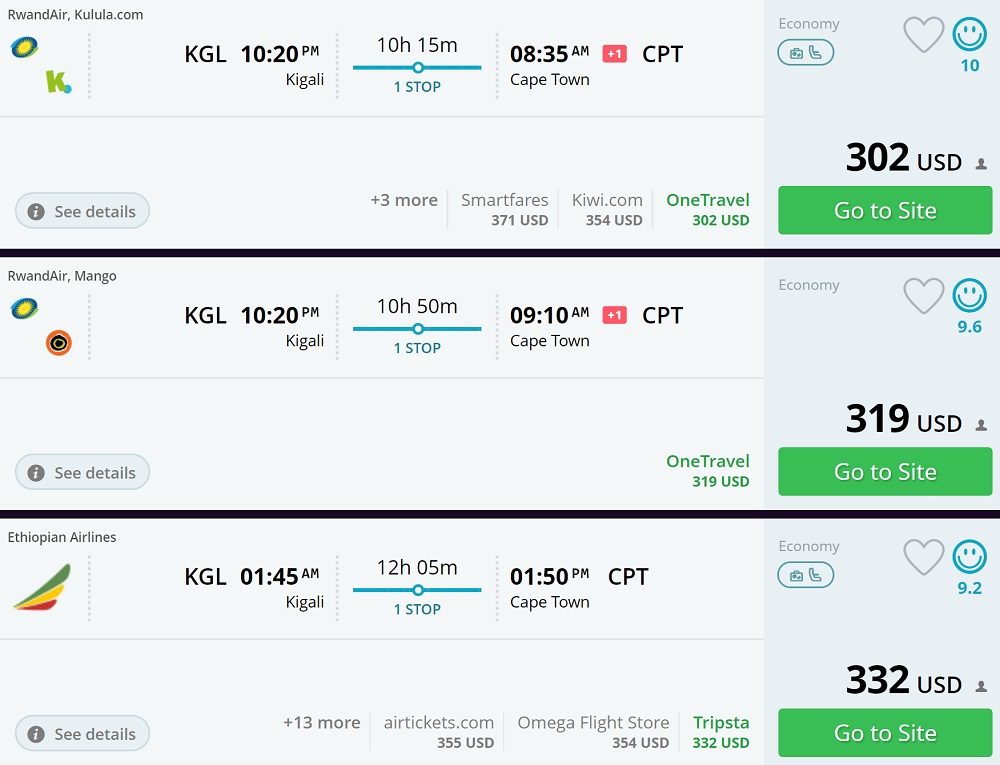This screenshot has width=1000, height=765.
Task: Click baggage amenities icon on Ethiopian flight
Action: tap(805, 575)
